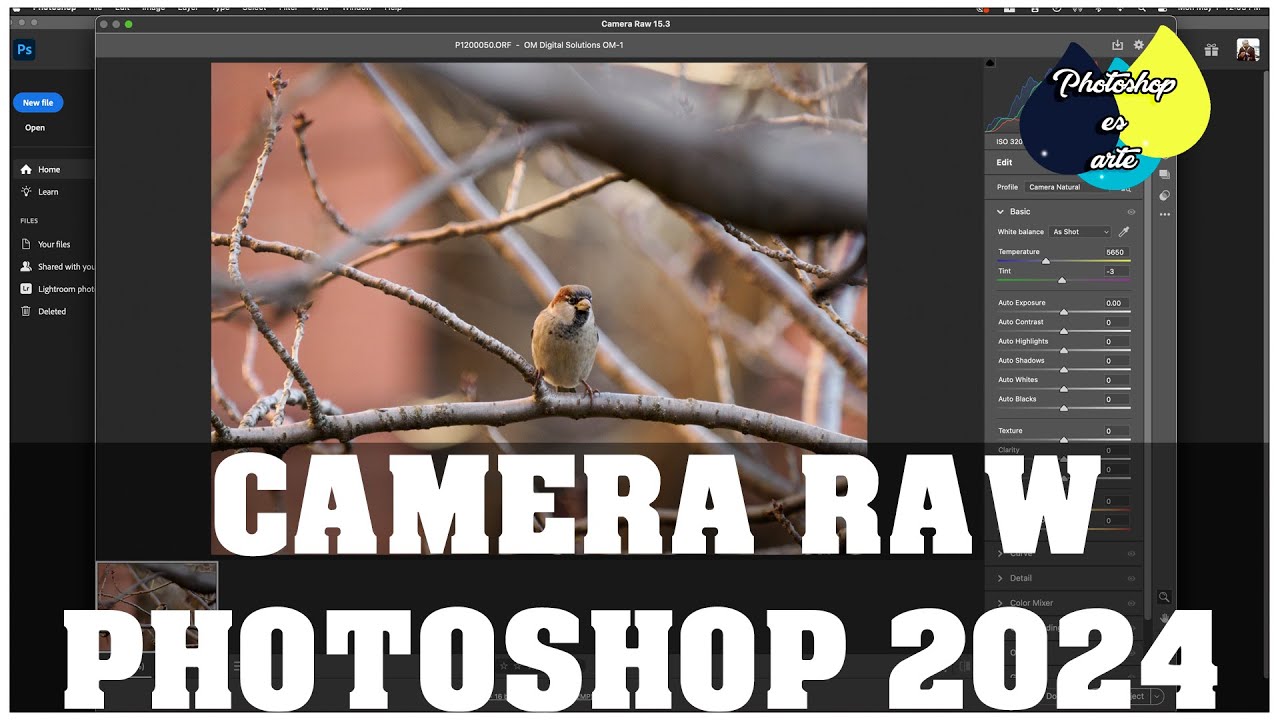Click the Temperature value field 5650
The height and width of the screenshot is (720, 1280).
[x=1117, y=252]
